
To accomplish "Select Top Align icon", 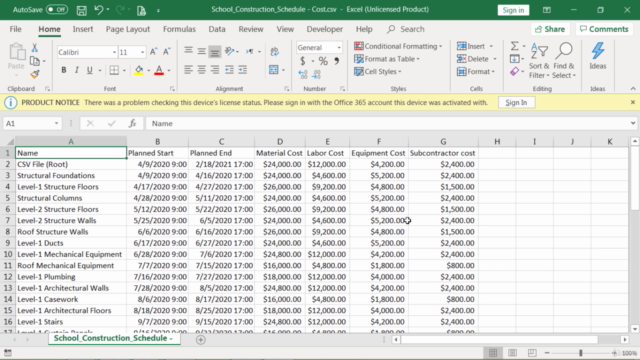I will click(189, 51).
